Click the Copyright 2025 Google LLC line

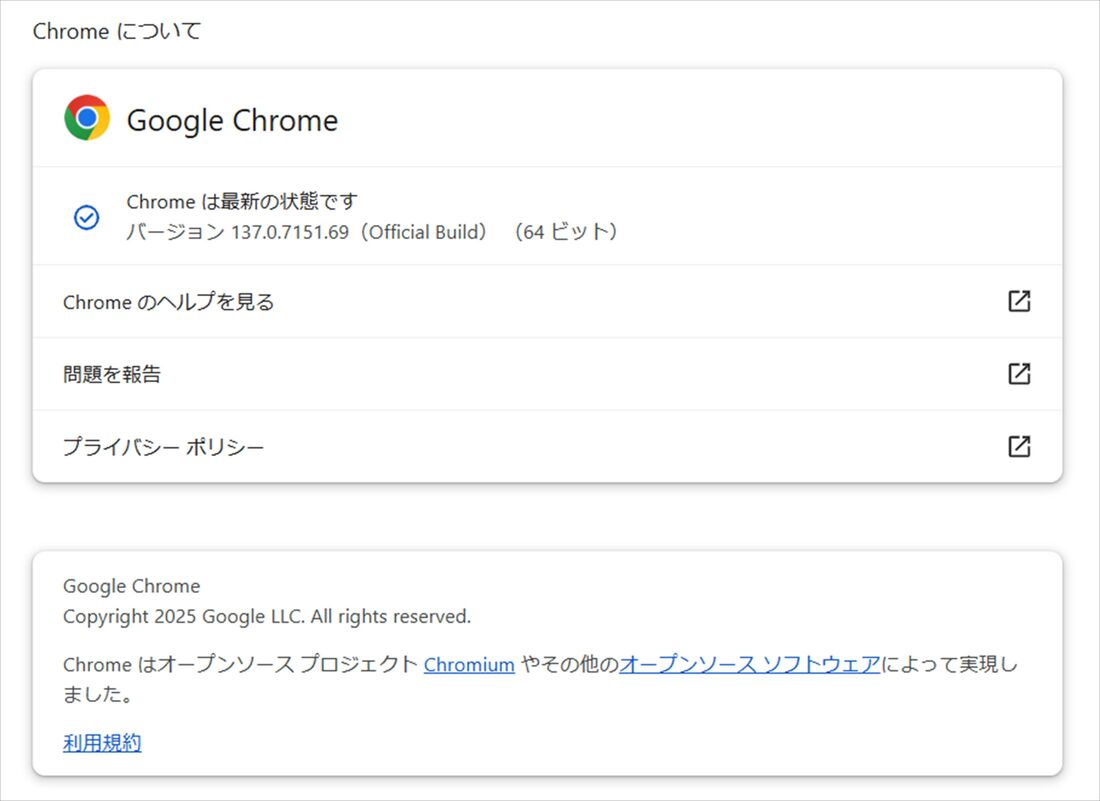[x=267, y=617]
